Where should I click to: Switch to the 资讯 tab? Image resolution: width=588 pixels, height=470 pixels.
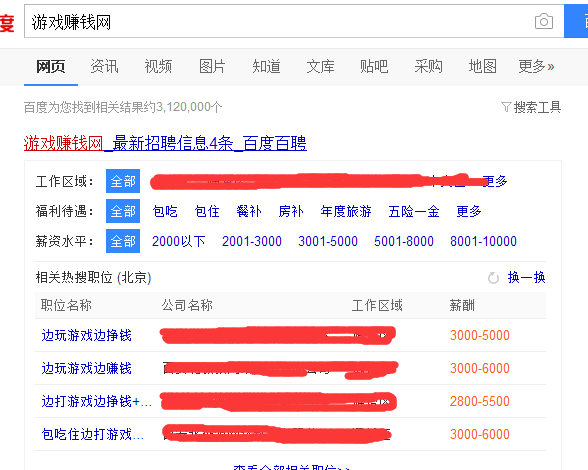click(104, 66)
